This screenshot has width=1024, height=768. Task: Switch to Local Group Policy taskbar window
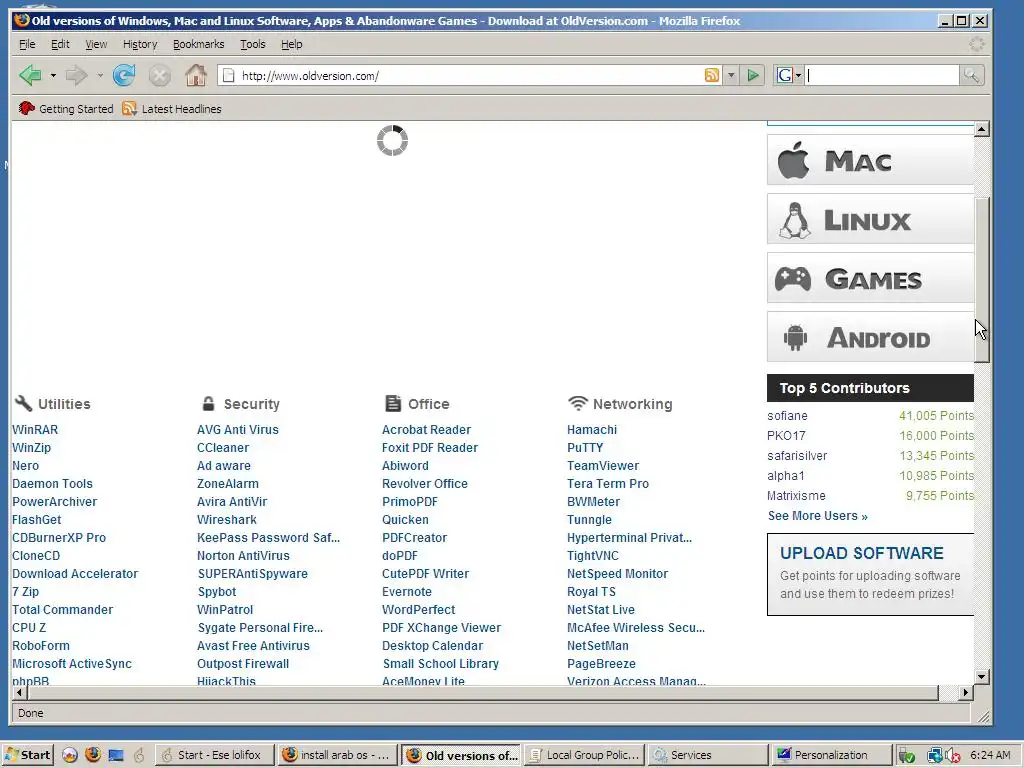(584, 755)
